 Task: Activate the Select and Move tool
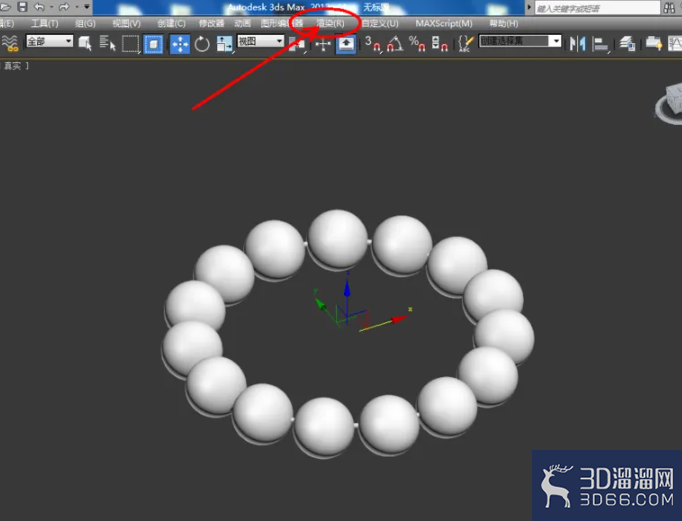click(x=180, y=44)
